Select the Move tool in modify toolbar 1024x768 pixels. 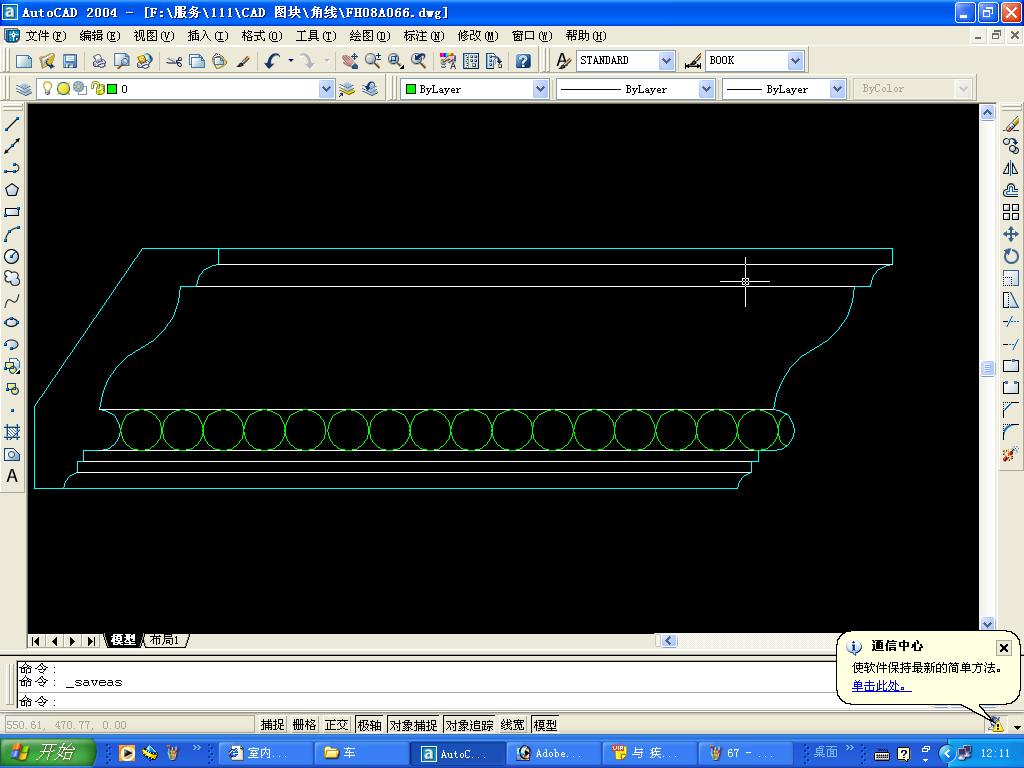pyautogui.click(x=1011, y=234)
